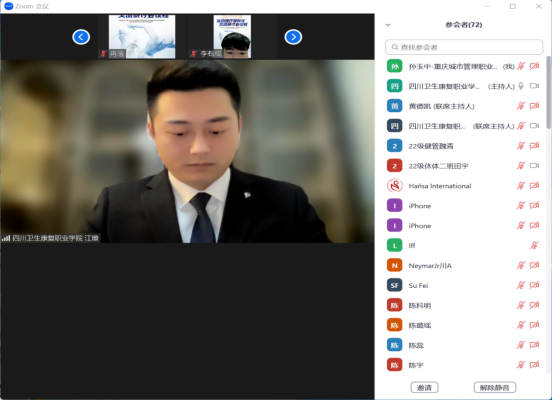Toggle muted mic icon for lff
The image size is (552, 400).
534,245
